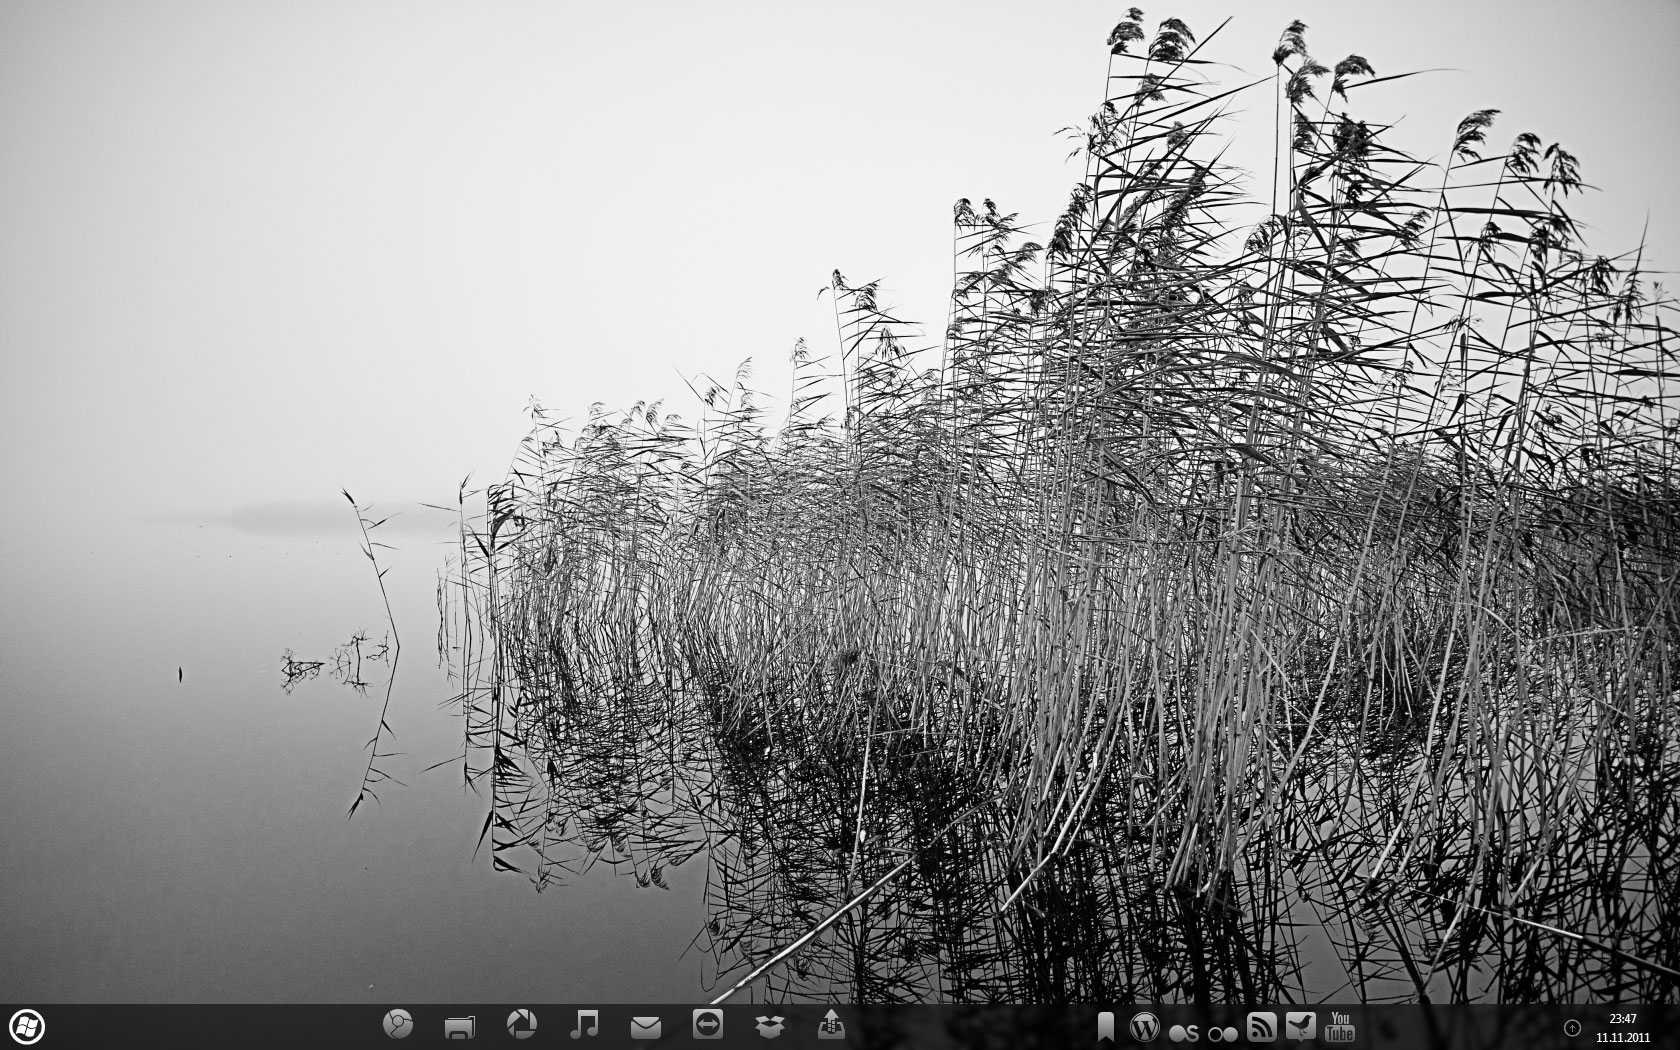Launch Chrome from the taskbar
Viewport: 1680px width, 1050px height.
[398, 1025]
